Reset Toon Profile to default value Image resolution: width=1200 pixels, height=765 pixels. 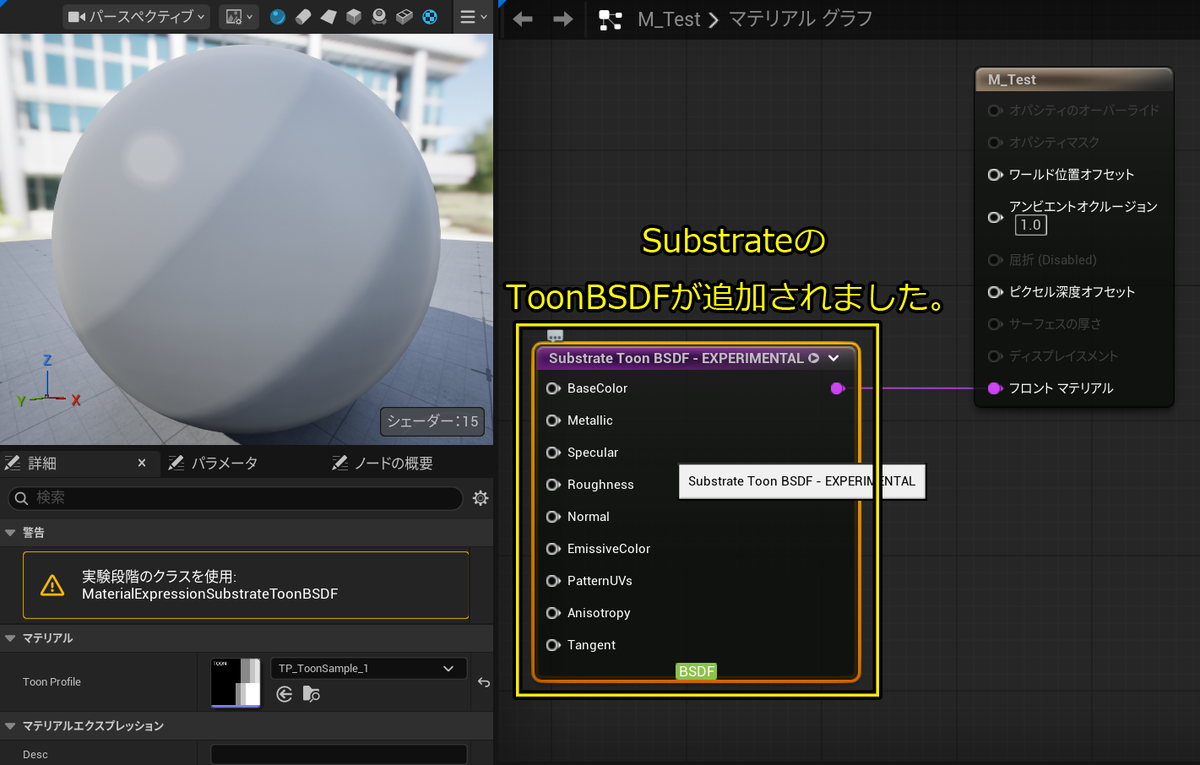click(x=484, y=682)
